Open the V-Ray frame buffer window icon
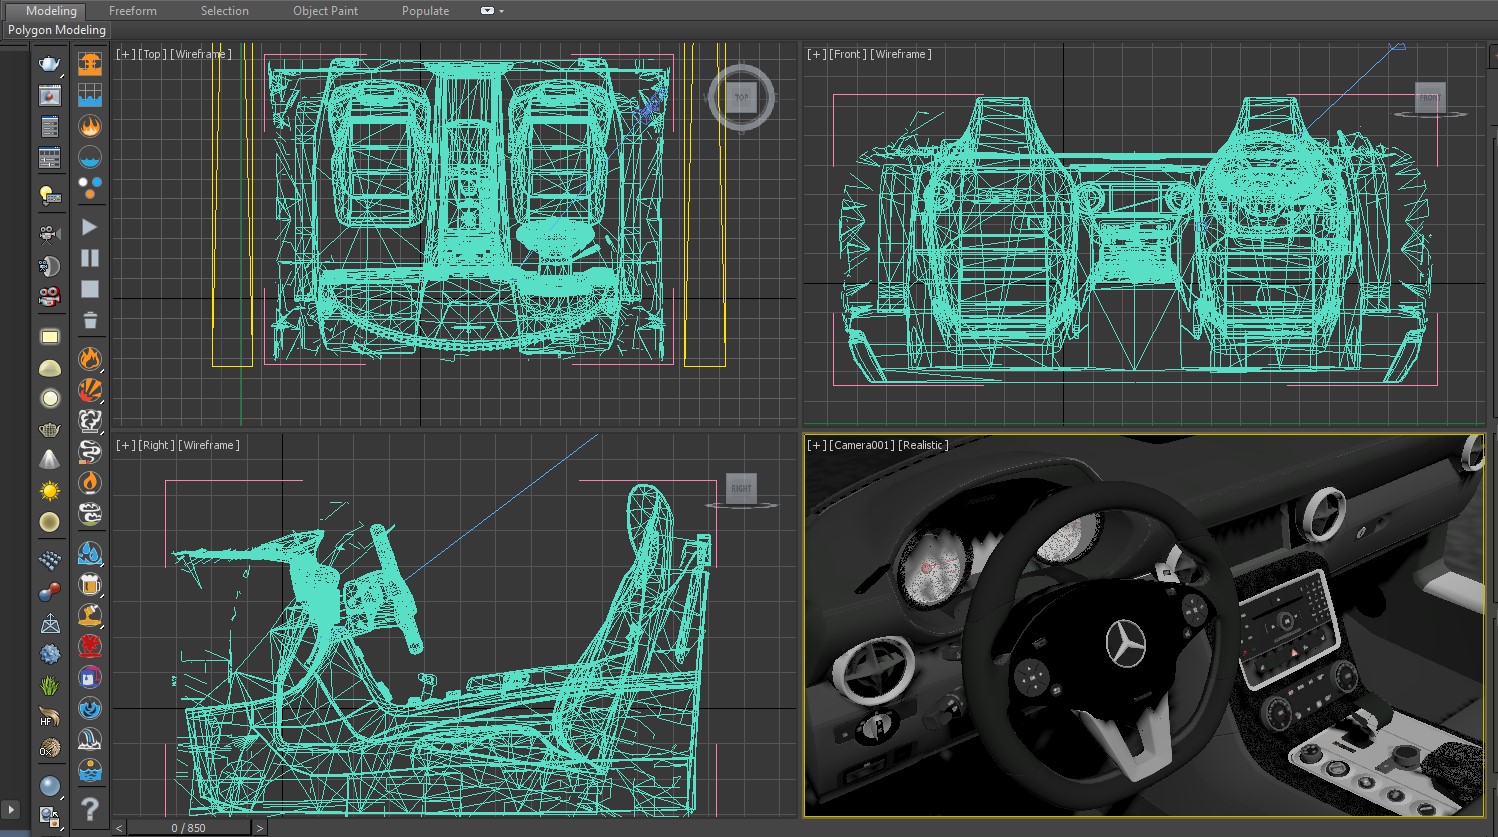This screenshot has width=1498, height=837. [x=50, y=96]
